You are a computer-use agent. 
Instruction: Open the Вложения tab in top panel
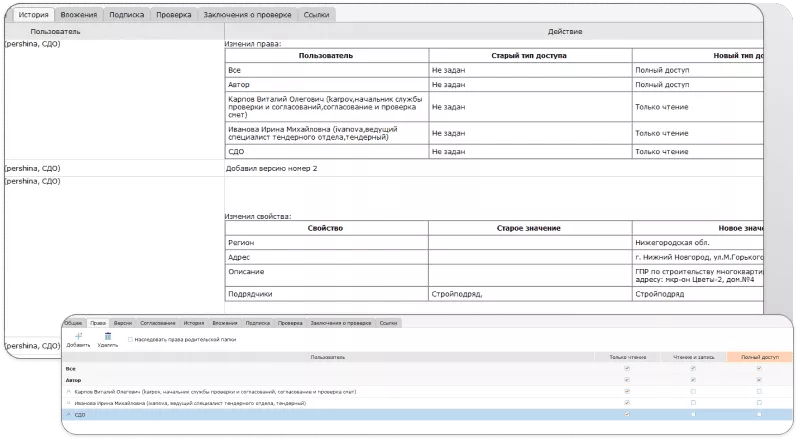click(78, 17)
